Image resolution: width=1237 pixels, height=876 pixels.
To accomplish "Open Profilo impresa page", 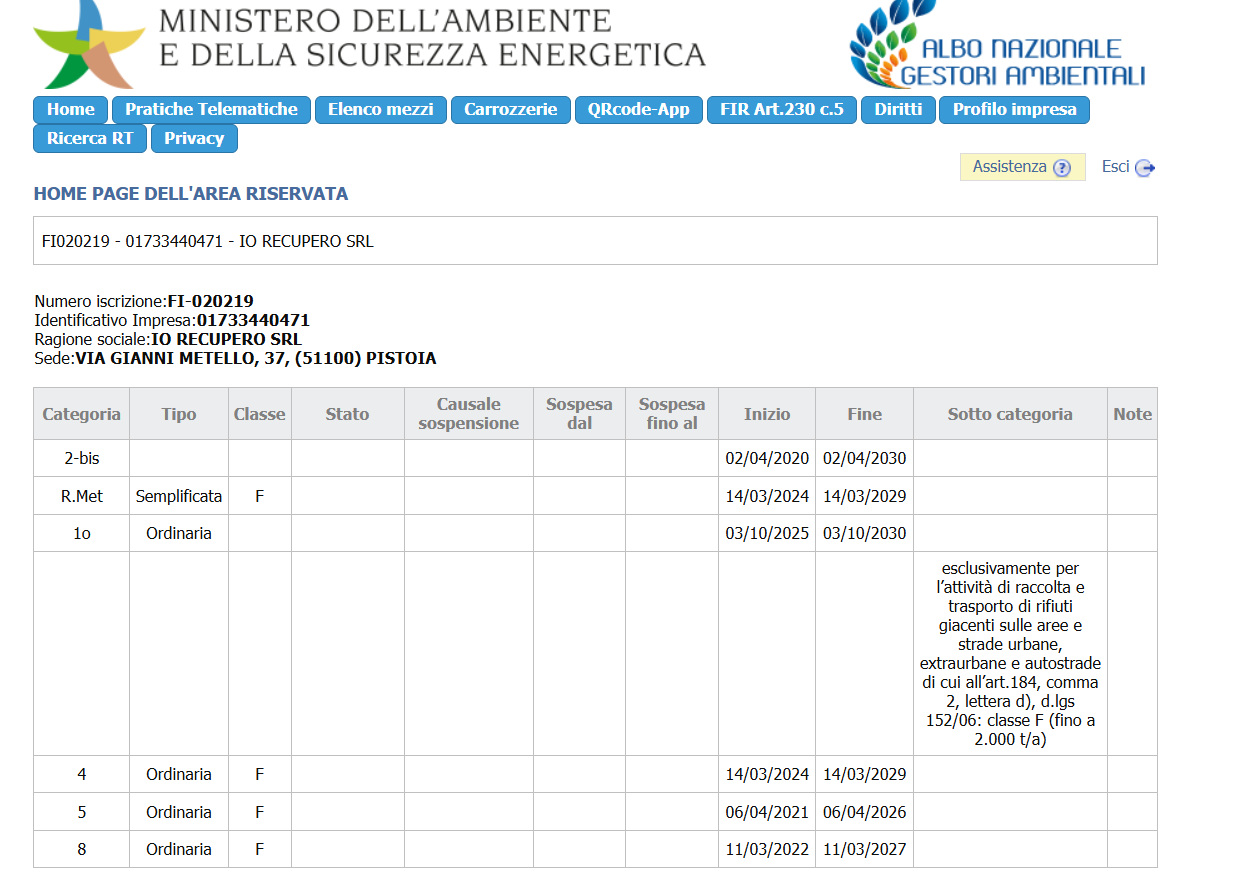I will 1013,110.
